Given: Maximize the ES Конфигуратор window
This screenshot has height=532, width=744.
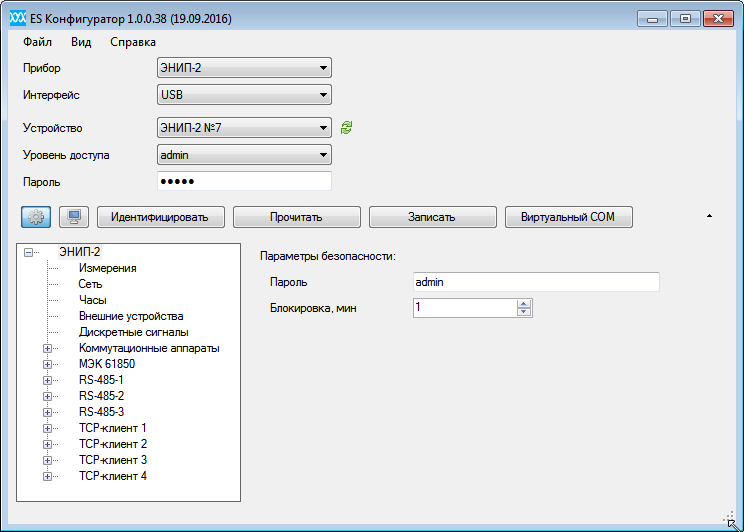Looking at the screenshot, I should (685, 19).
